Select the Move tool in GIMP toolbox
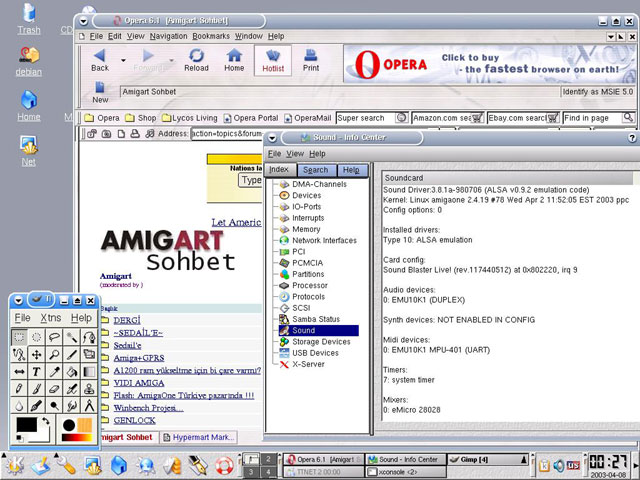The width and height of the screenshot is (640, 480). click(37, 354)
